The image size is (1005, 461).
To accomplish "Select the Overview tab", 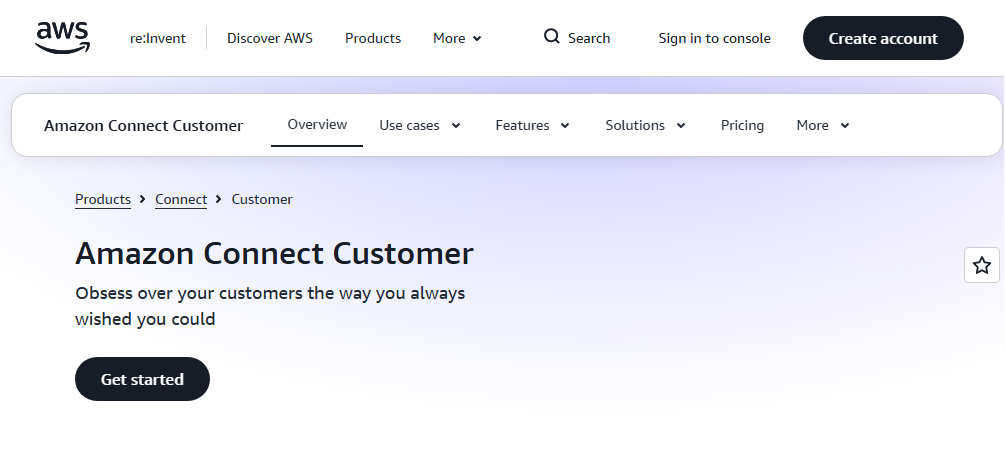I will tap(317, 124).
